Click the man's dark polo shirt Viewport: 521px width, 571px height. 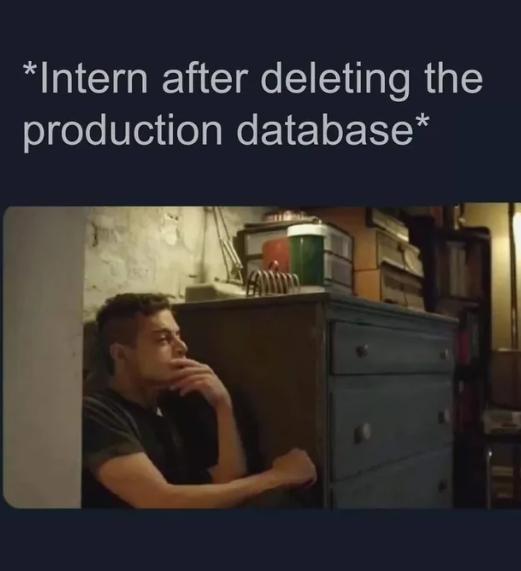pos(146,437)
